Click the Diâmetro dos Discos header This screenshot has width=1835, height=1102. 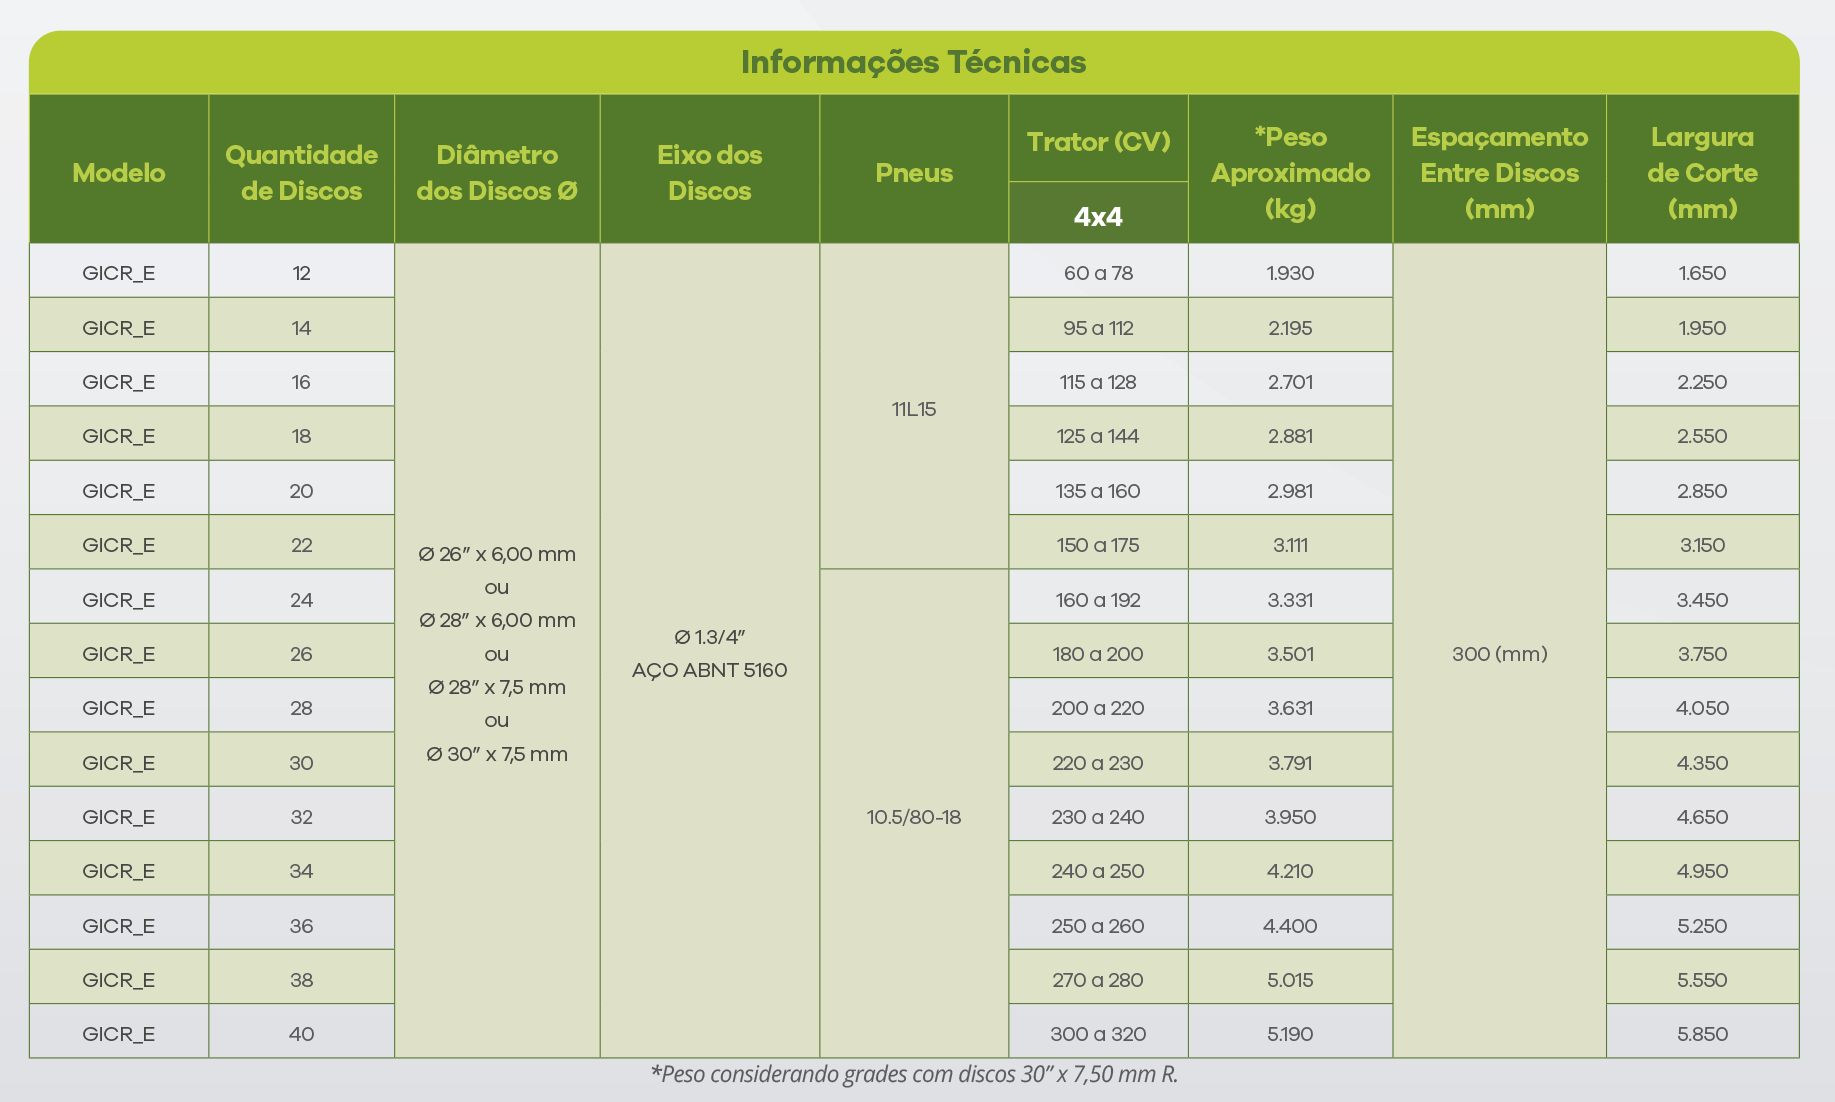(497, 173)
